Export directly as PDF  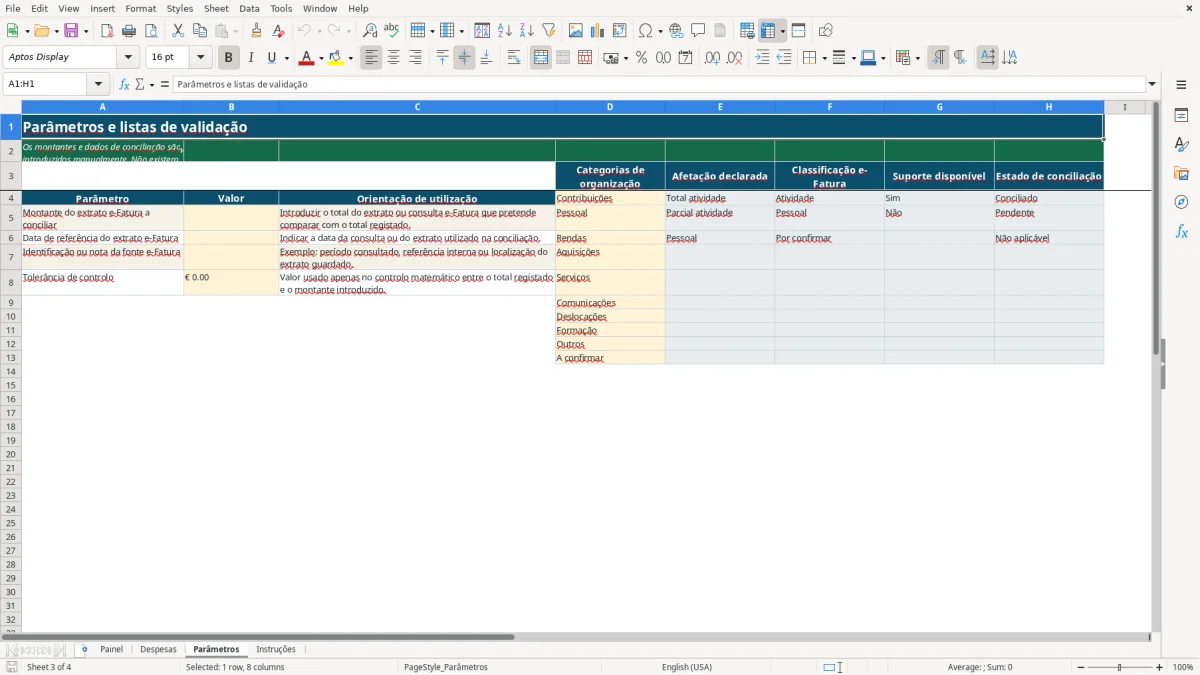(x=107, y=31)
